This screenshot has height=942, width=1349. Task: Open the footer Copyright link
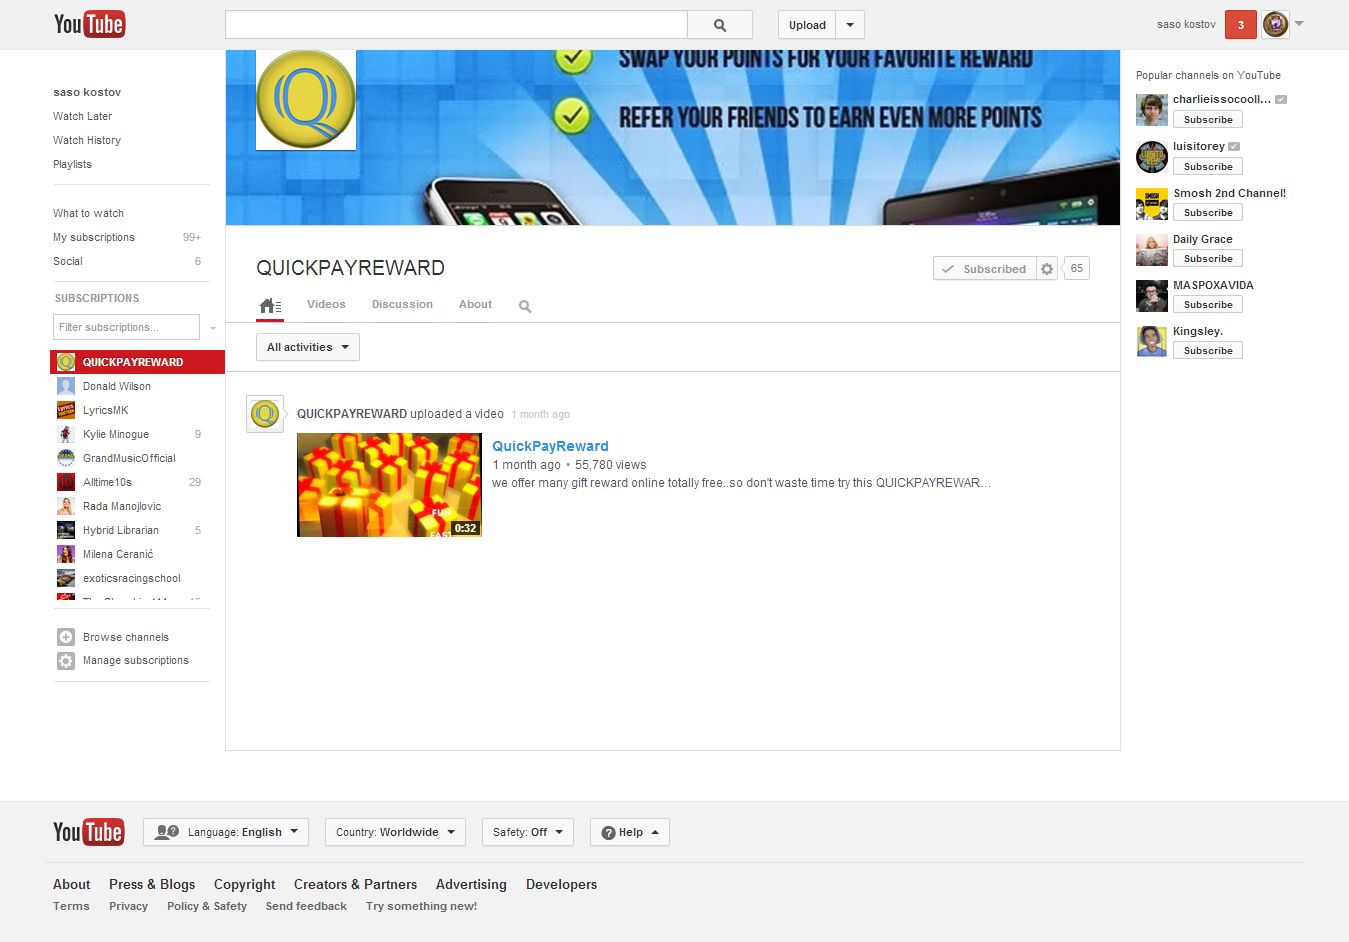(x=244, y=884)
